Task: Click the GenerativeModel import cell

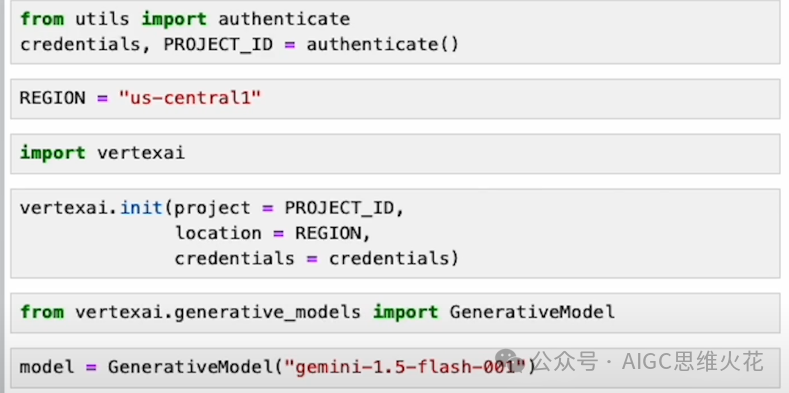Action: (395, 312)
